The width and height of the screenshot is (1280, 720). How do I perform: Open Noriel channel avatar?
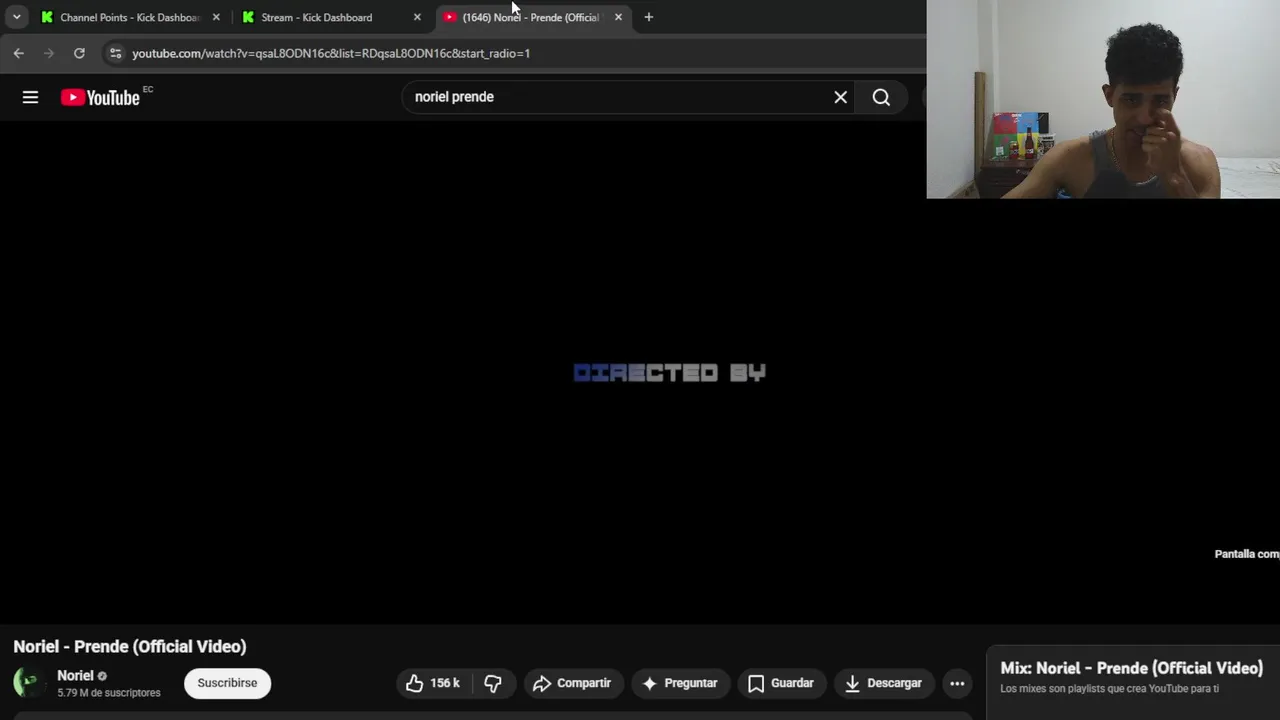pos(29,683)
